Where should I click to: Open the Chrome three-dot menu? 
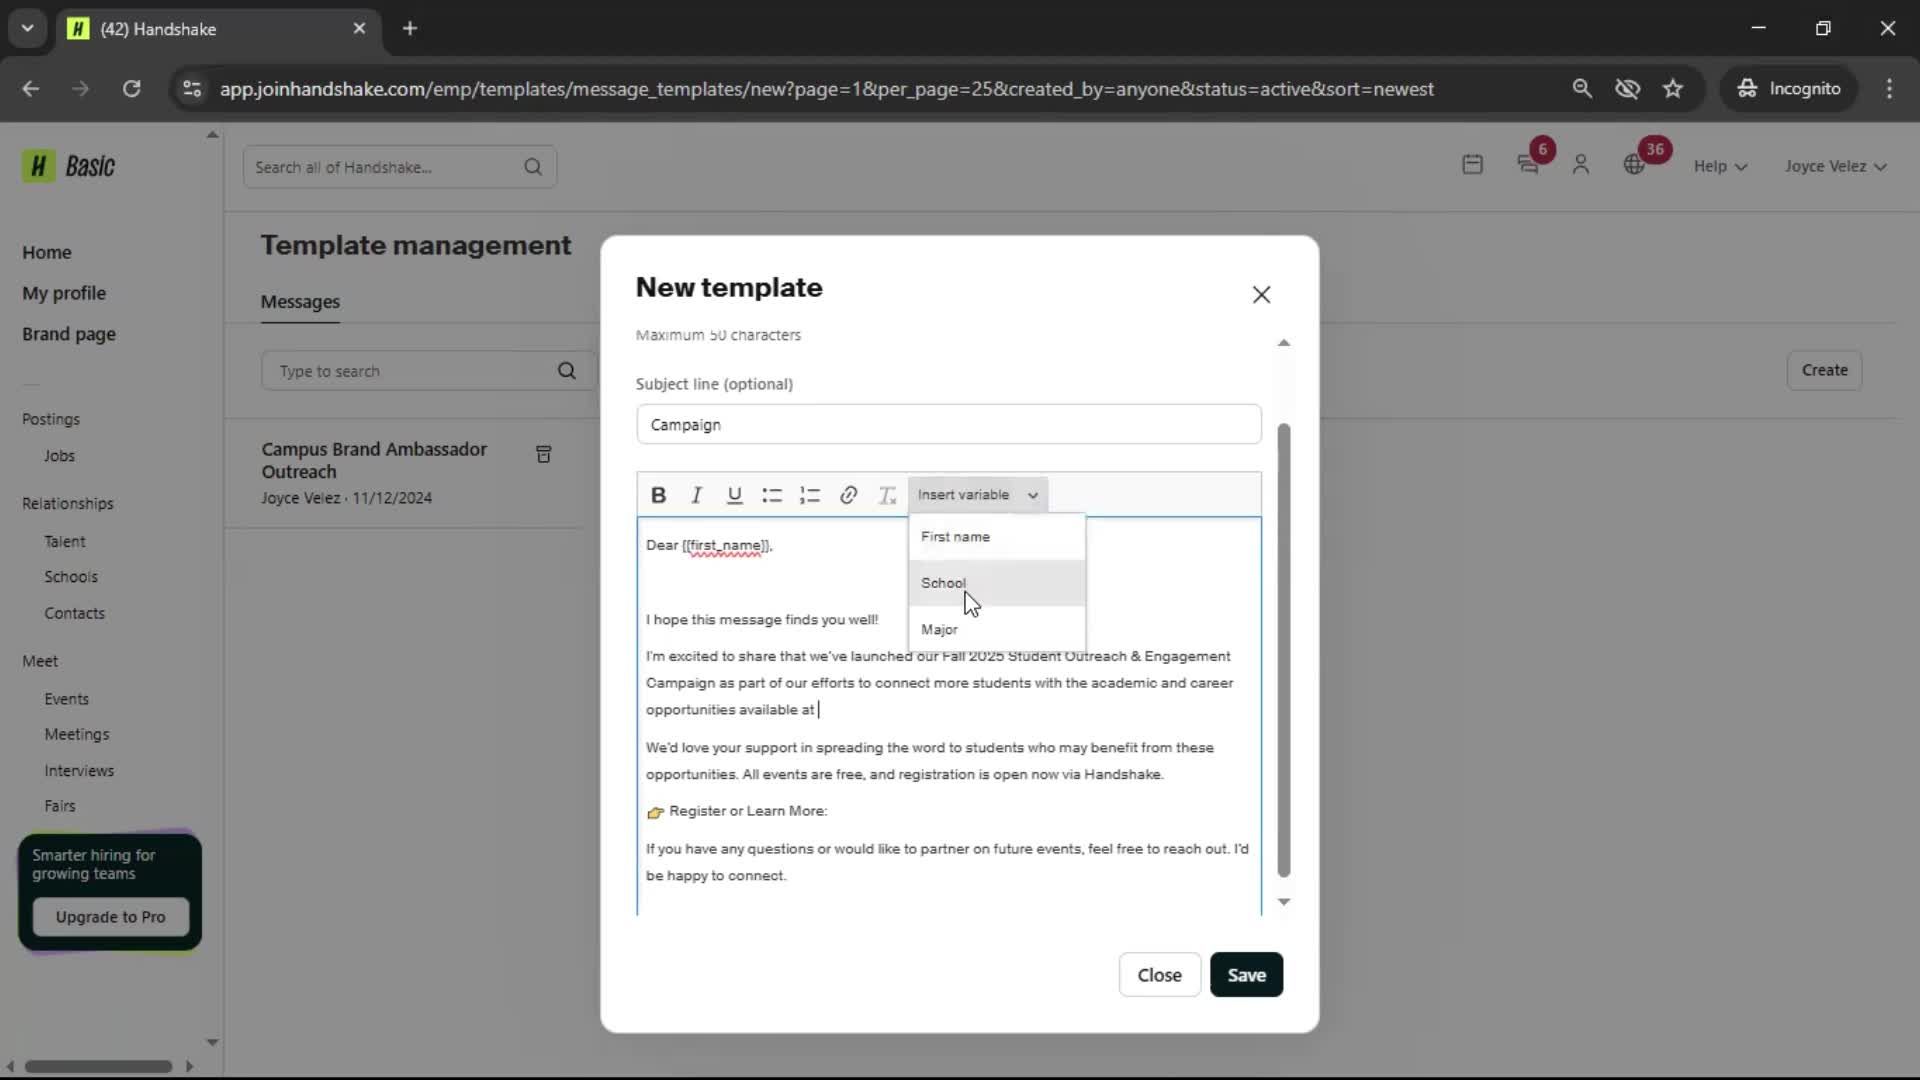click(x=1889, y=89)
